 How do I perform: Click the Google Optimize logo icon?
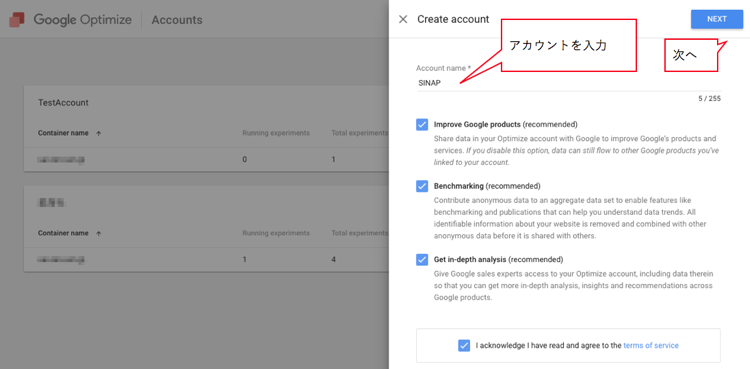(x=17, y=20)
